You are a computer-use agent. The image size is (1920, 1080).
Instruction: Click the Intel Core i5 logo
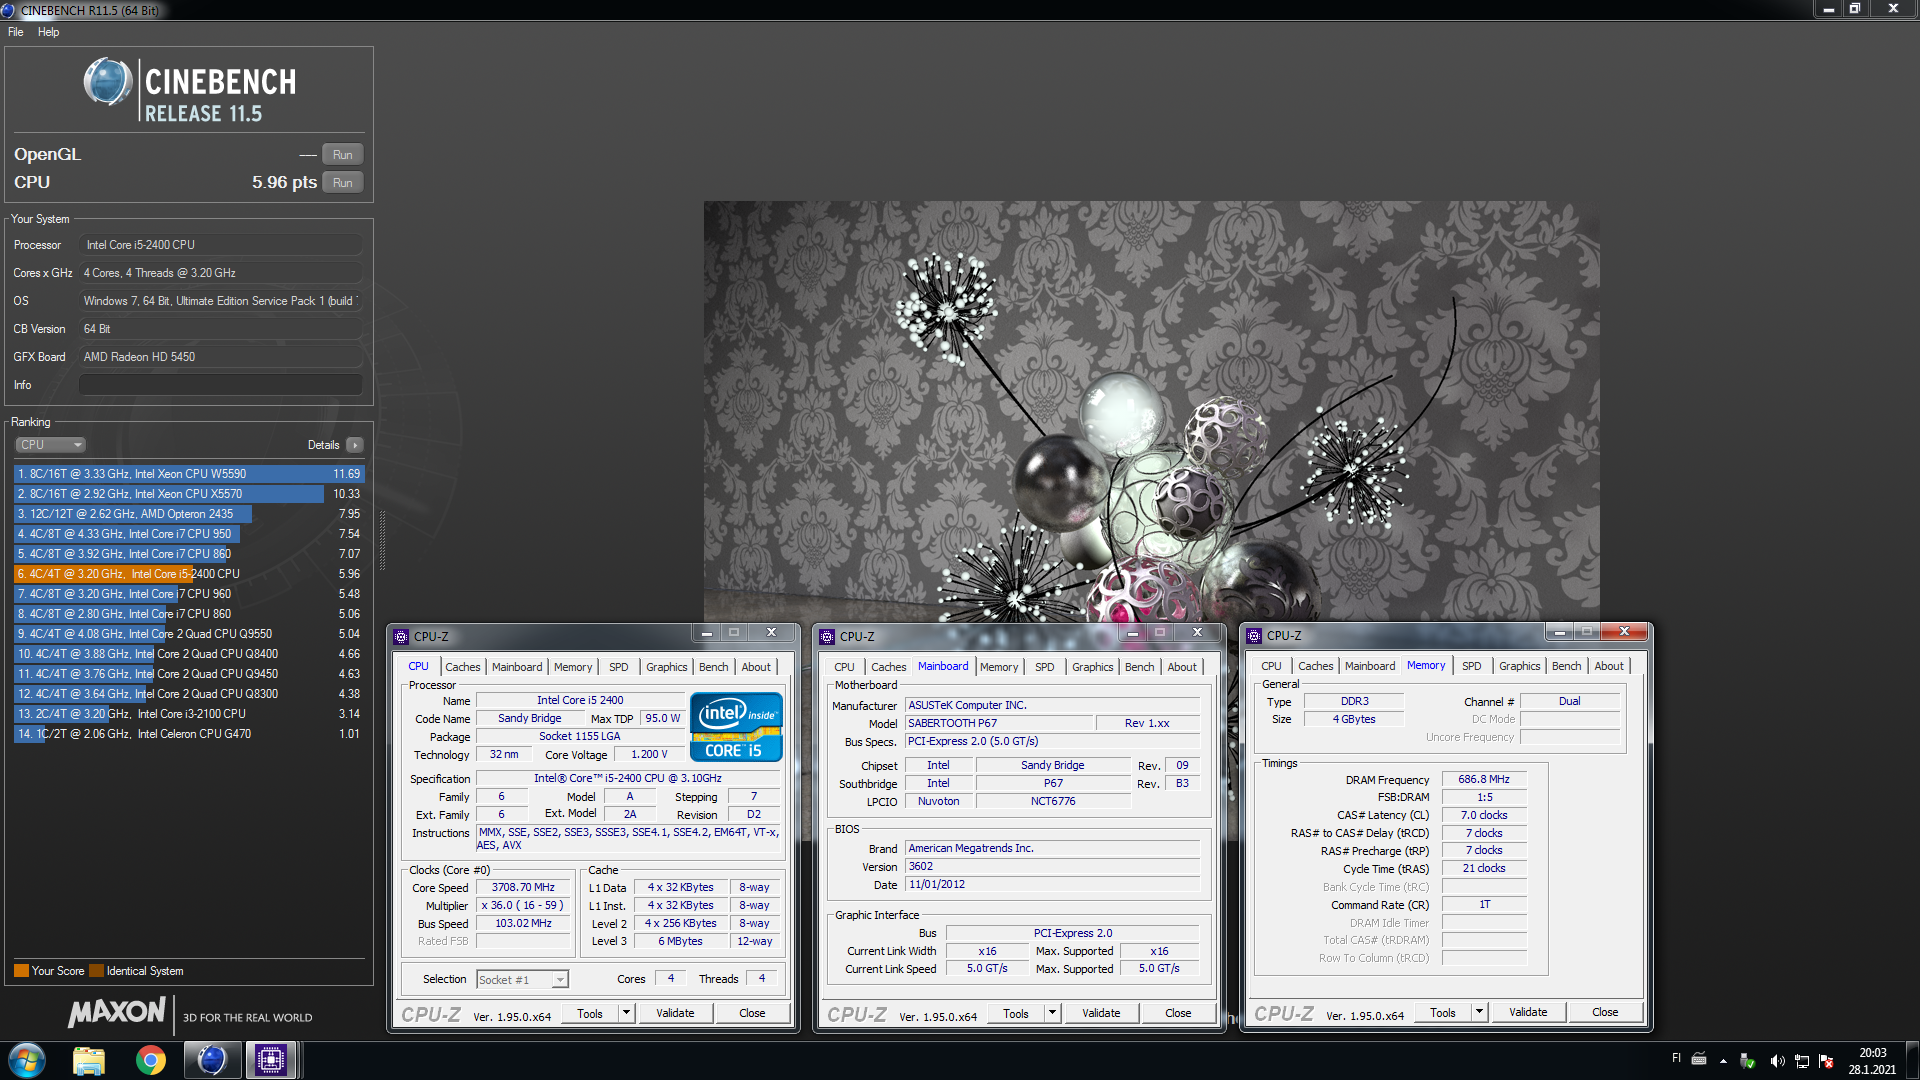pyautogui.click(x=736, y=727)
